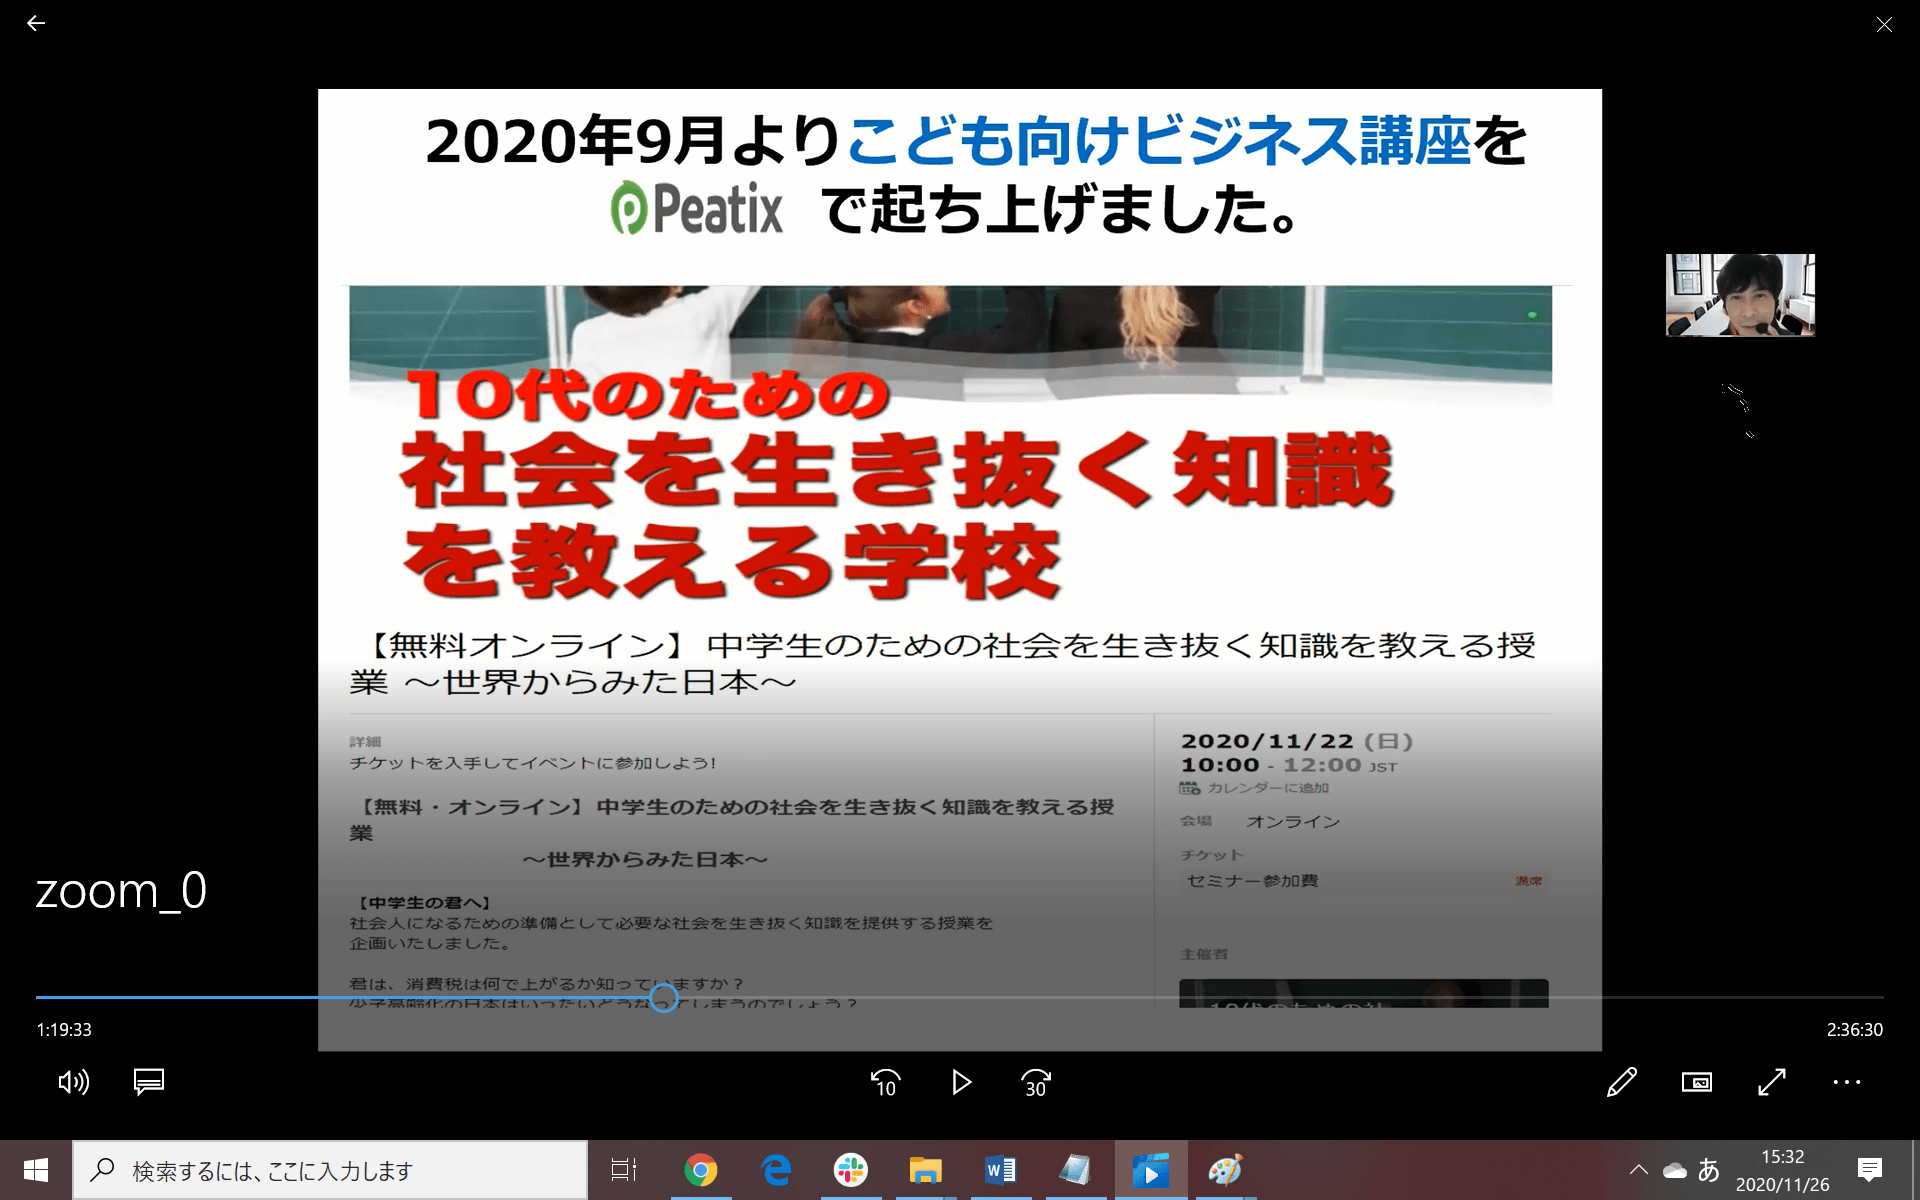Open Microsoft Word from the taskbar

click(1000, 1168)
